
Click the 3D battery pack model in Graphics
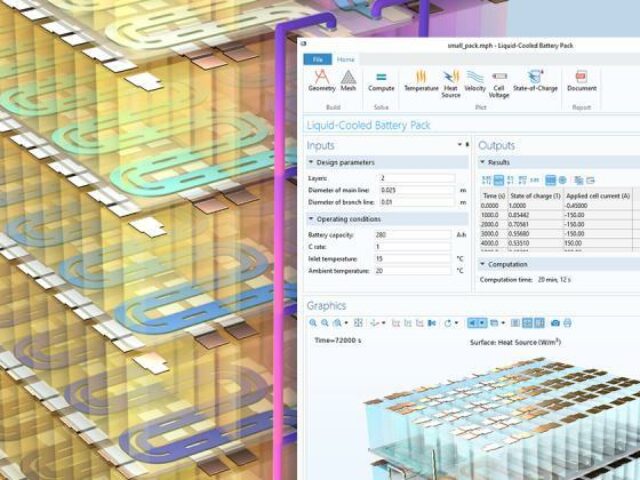tap(502, 420)
